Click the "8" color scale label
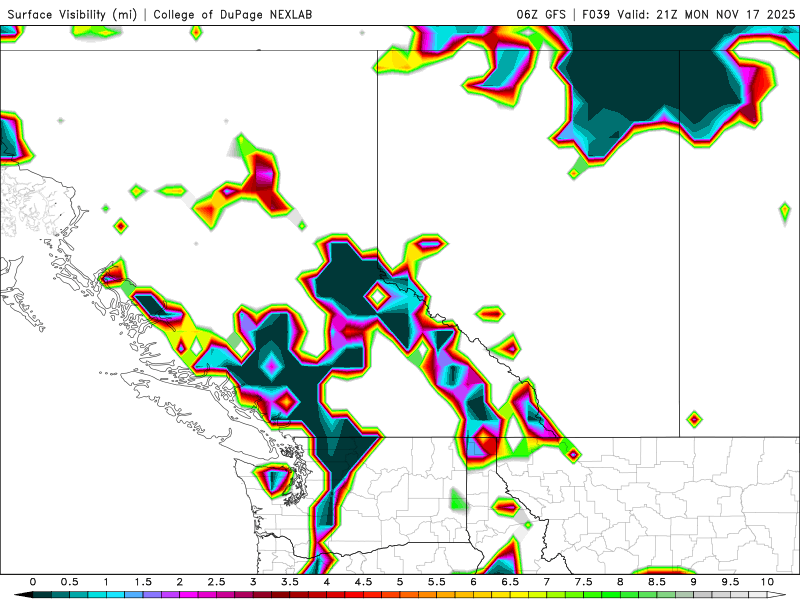The height and width of the screenshot is (600, 800). click(620, 582)
